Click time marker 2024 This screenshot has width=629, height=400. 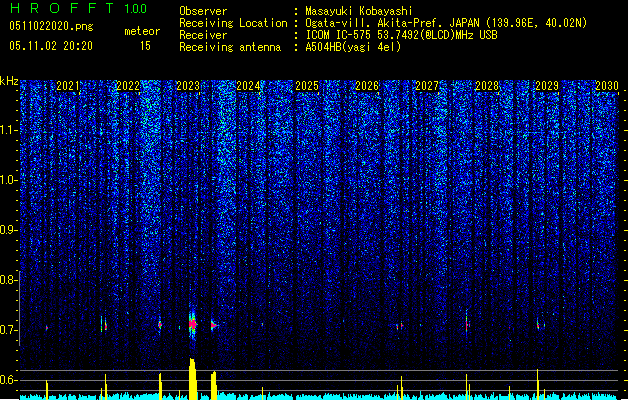(x=248, y=86)
